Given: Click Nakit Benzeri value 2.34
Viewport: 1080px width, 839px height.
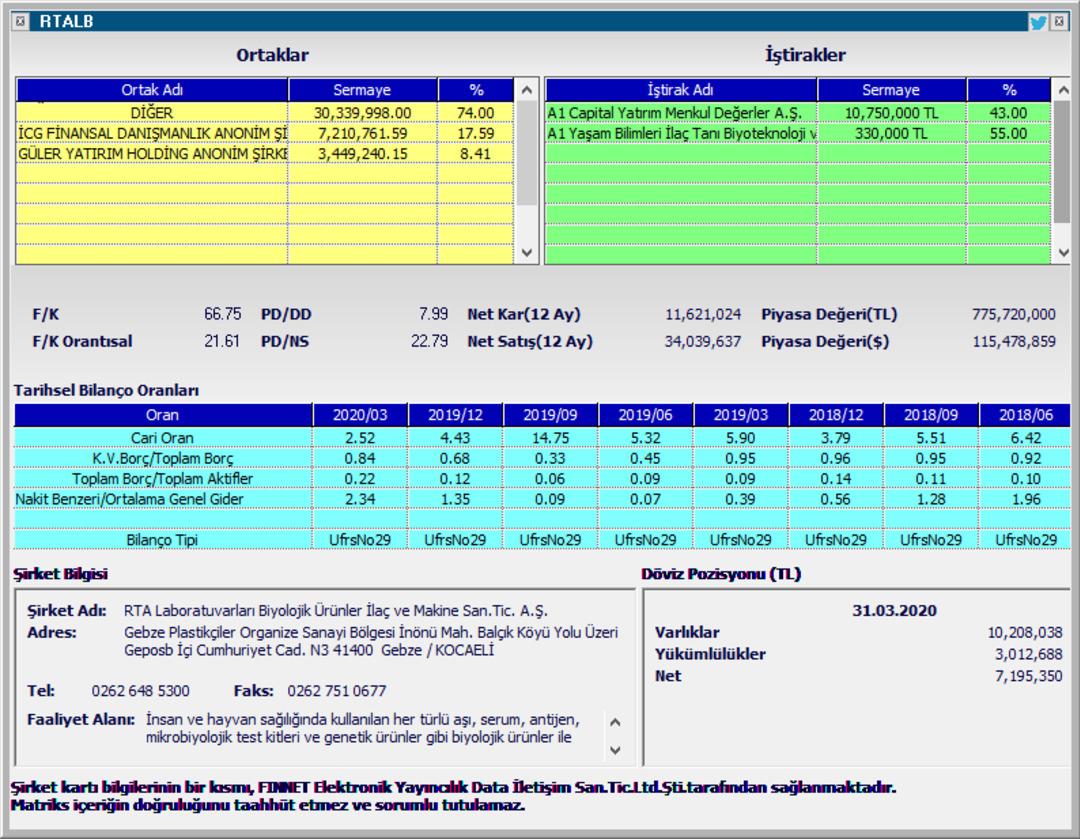Looking at the screenshot, I should tap(360, 499).
